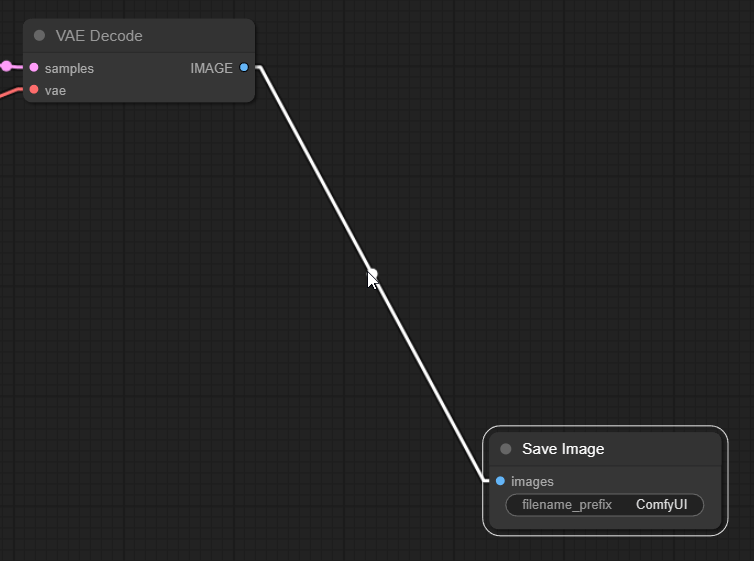Click the ComfyUI value text in filename_prefix
The height and width of the screenshot is (561, 754).
pyautogui.click(x=662, y=504)
